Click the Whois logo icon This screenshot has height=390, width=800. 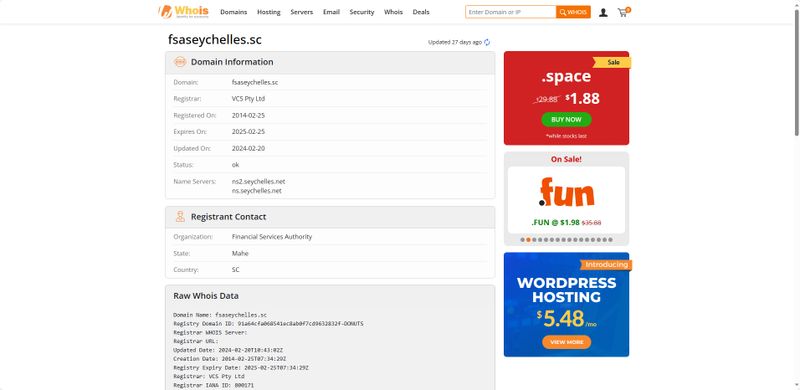tap(165, 12)
